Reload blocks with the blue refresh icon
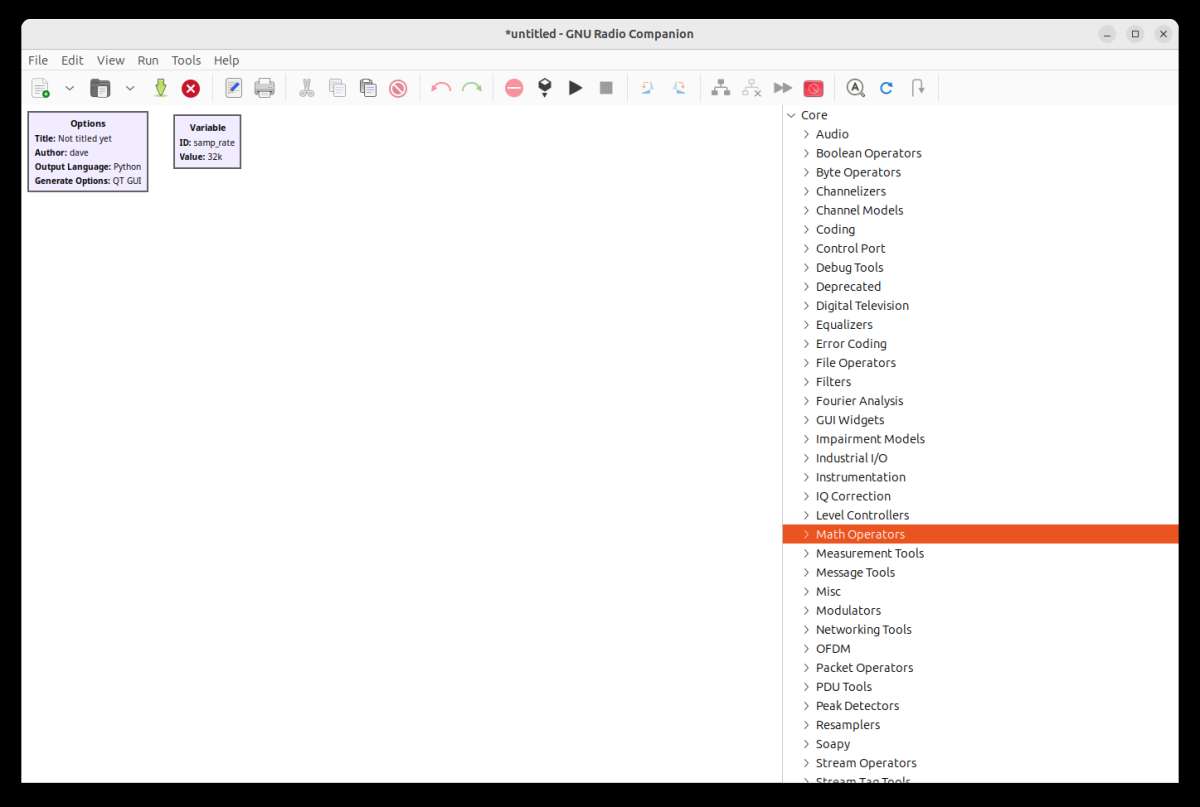Screen dimensions: 1200x807 click(886, 88)
